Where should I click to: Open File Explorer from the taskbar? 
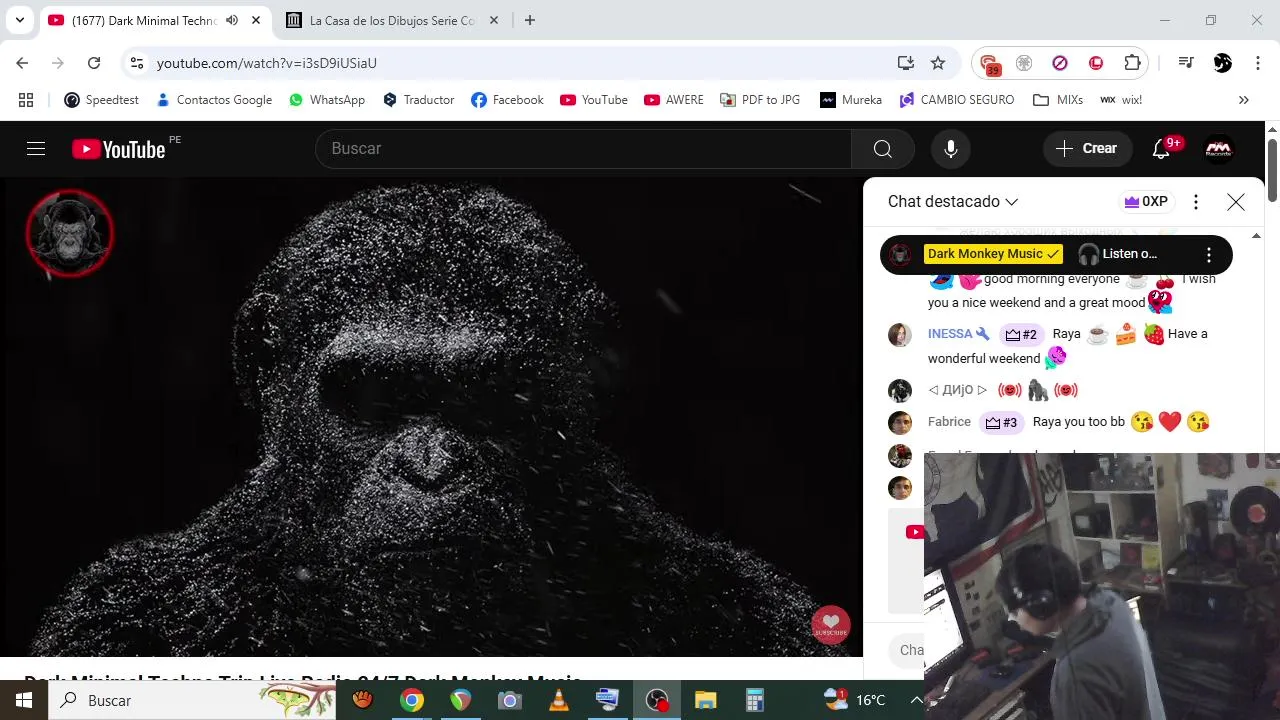(x=706, y=700)
